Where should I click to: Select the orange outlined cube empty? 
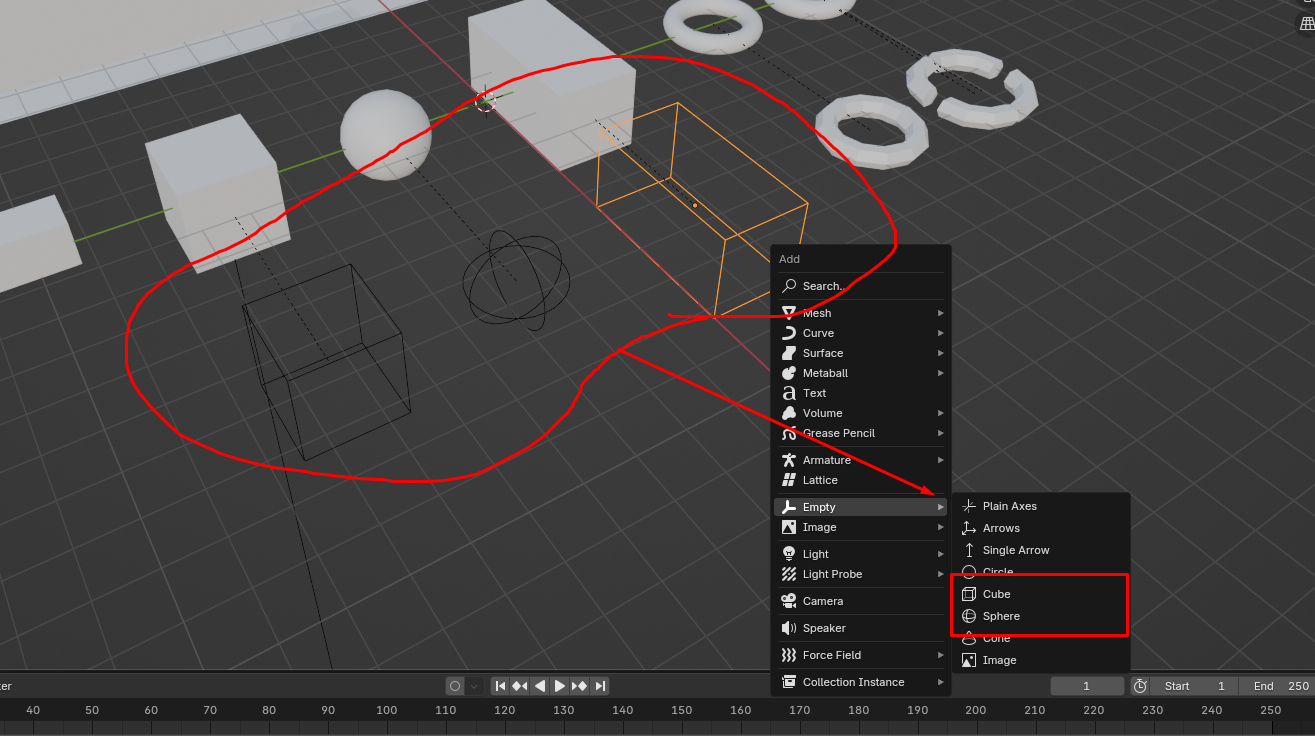pyautogui.click(x=702, y=208)
